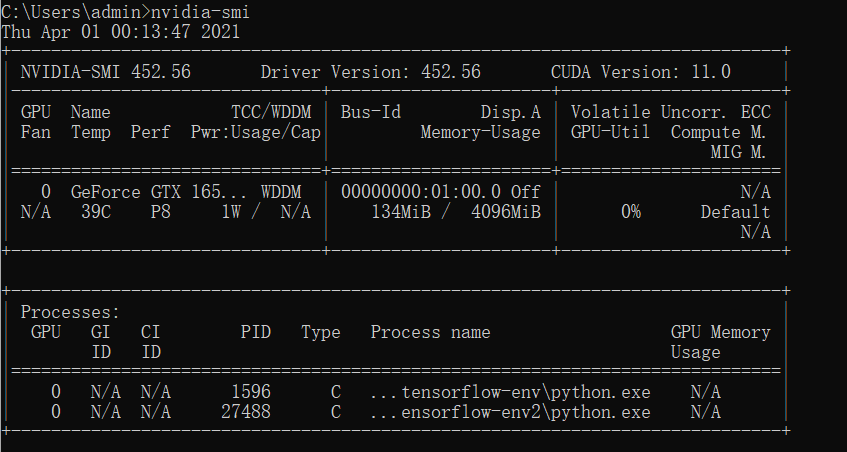Click the Bus-Id column header
The width and height of the screenshot is (847, 452).
click(371, 112)
